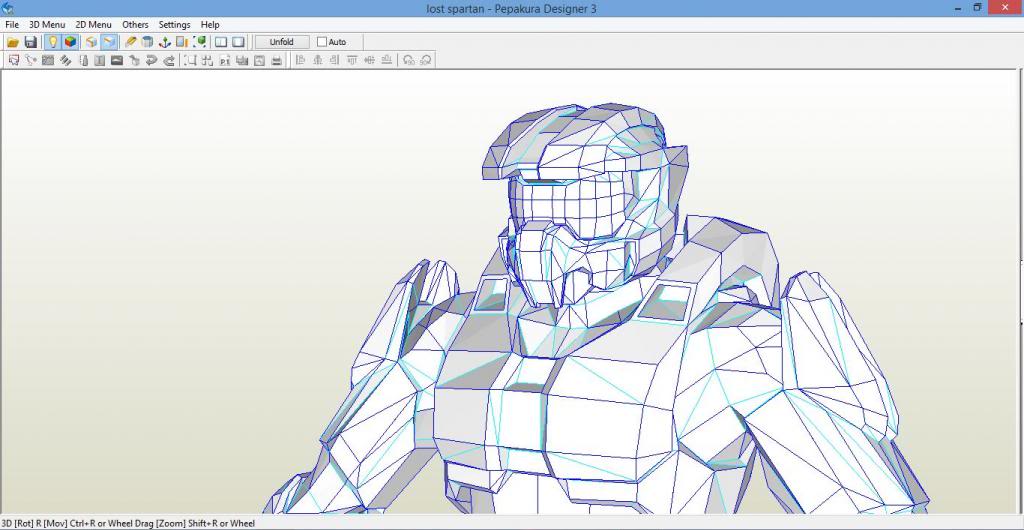Click the align bottom icon
Image resolution: width=1024 pixels, height=530 pixels.
[x=386, y=60]
